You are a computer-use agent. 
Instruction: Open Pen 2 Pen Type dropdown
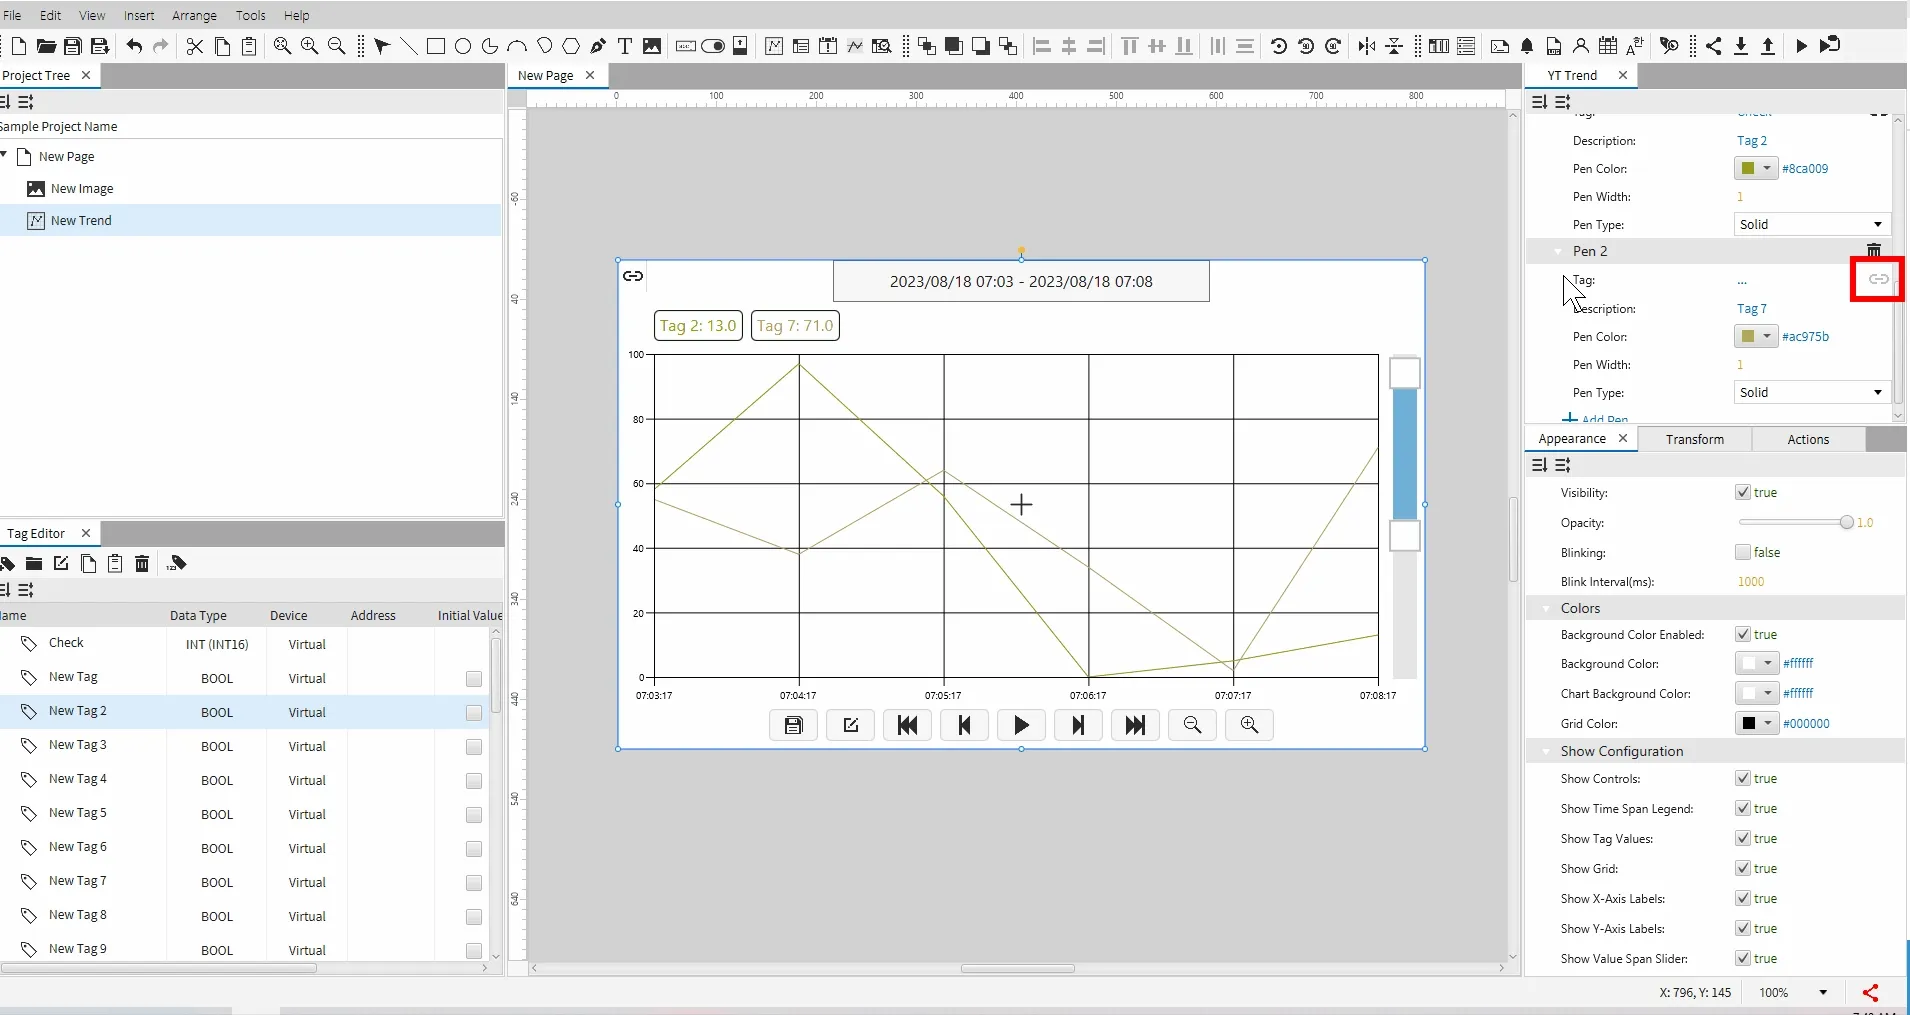1810,393
